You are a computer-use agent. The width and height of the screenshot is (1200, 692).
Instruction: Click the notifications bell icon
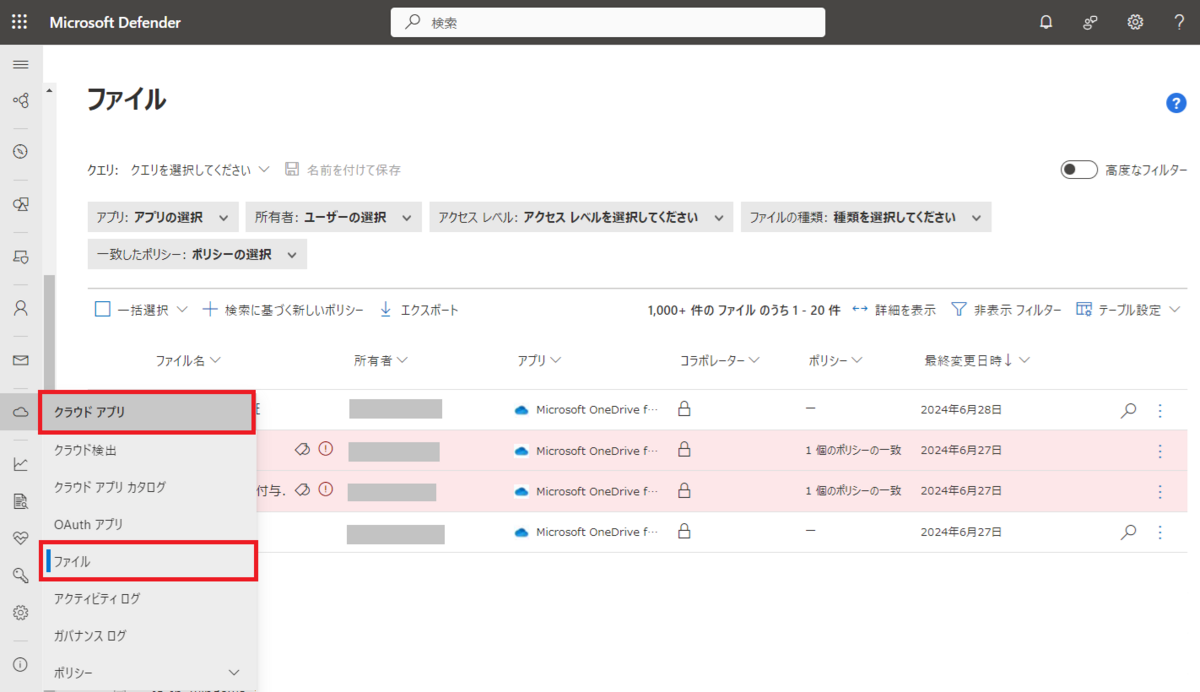1046,22
